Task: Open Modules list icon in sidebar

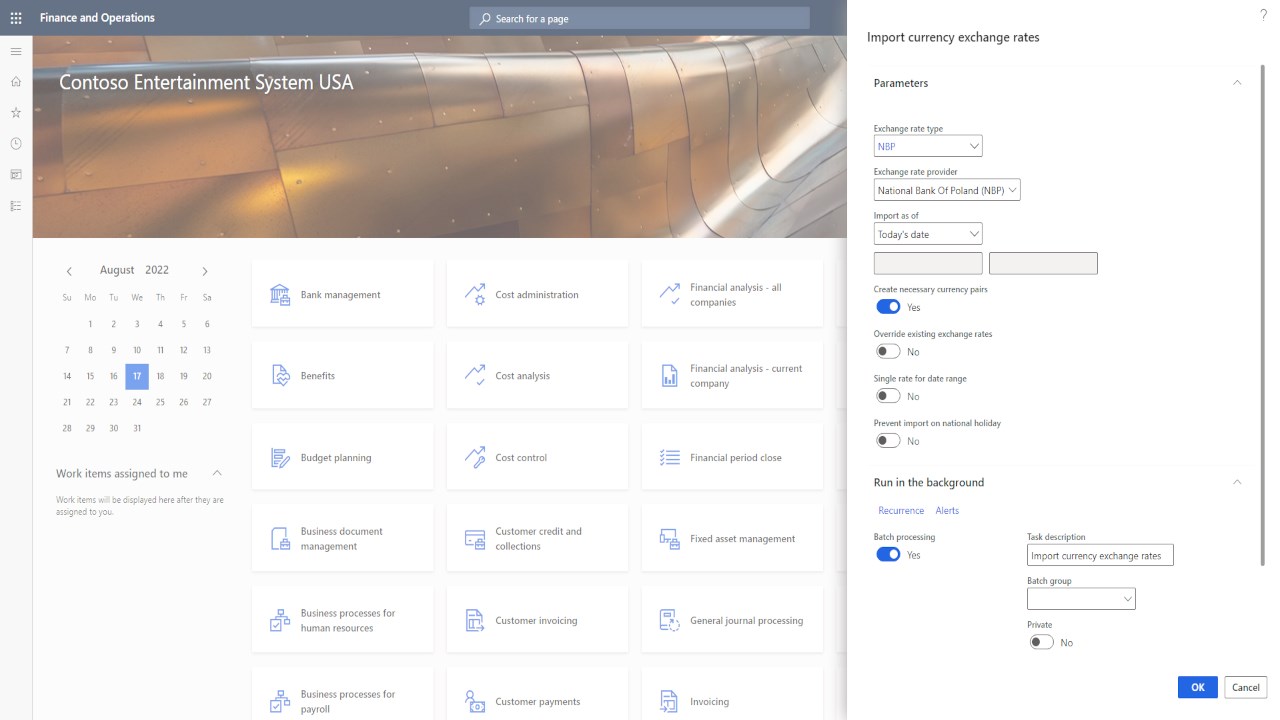Action: tap(16, 206)
